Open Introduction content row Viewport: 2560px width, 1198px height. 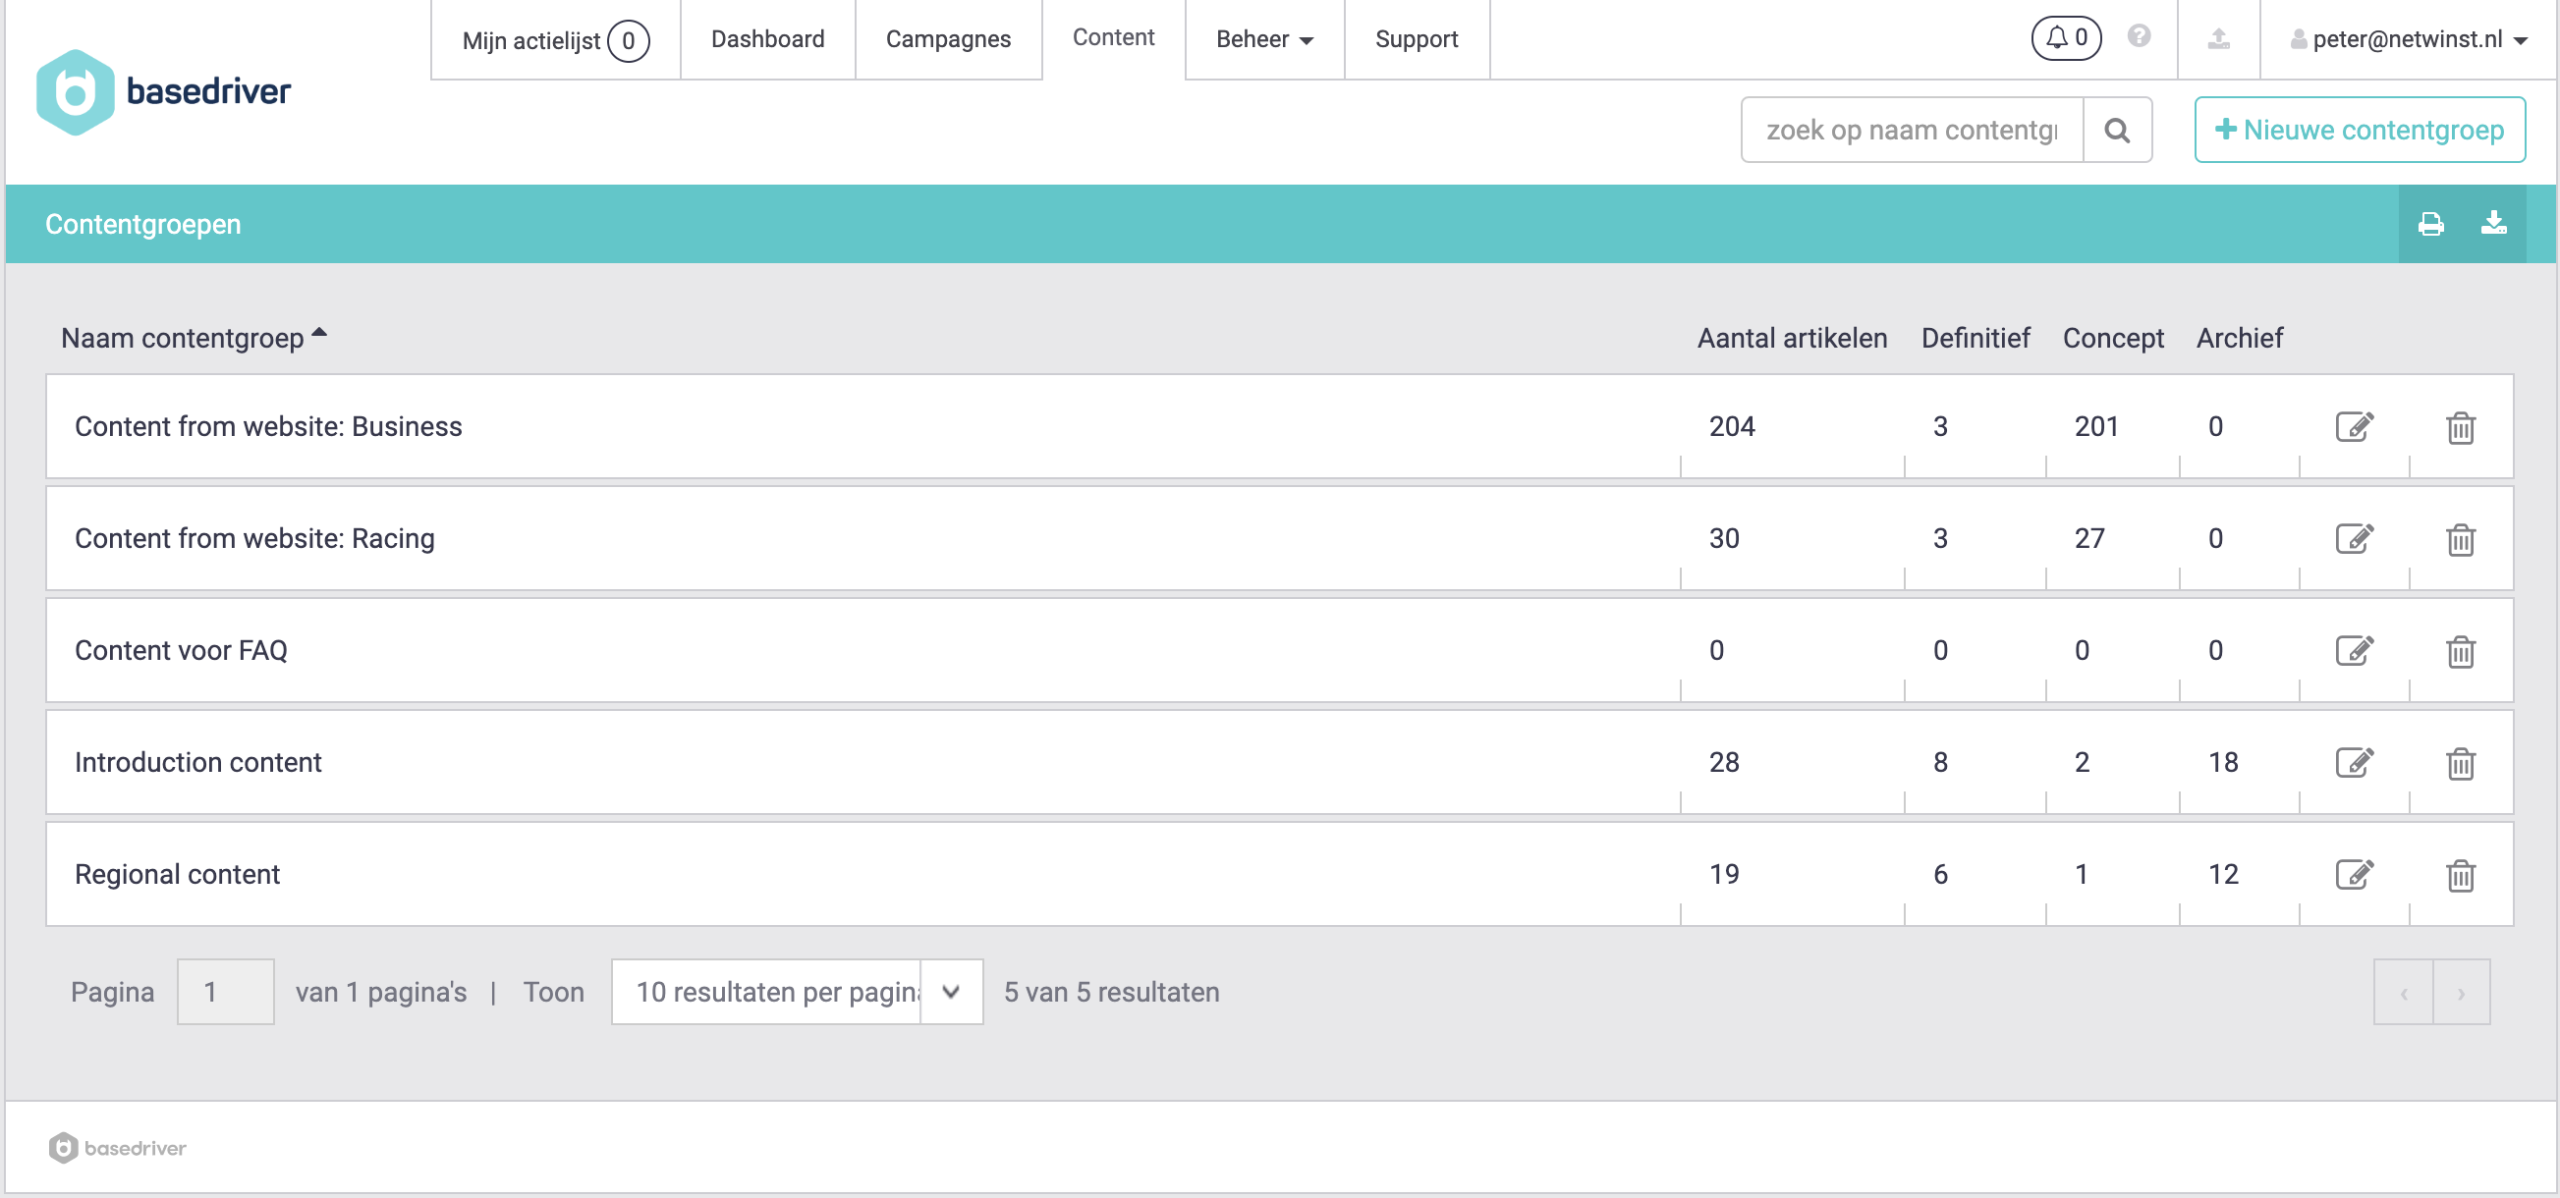[1280, 763]
